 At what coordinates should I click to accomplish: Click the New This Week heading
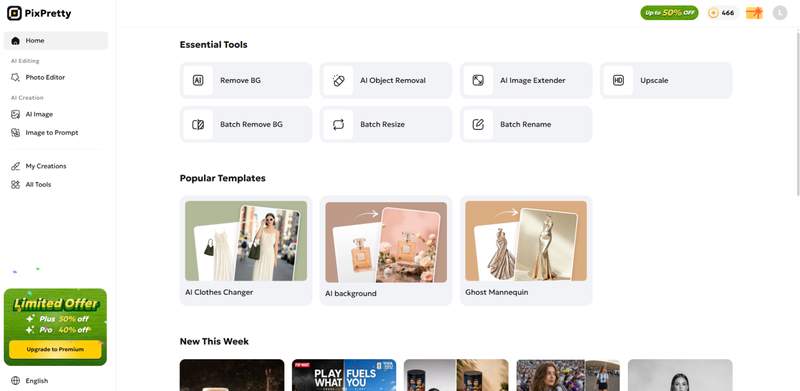[x=214, y=341]
